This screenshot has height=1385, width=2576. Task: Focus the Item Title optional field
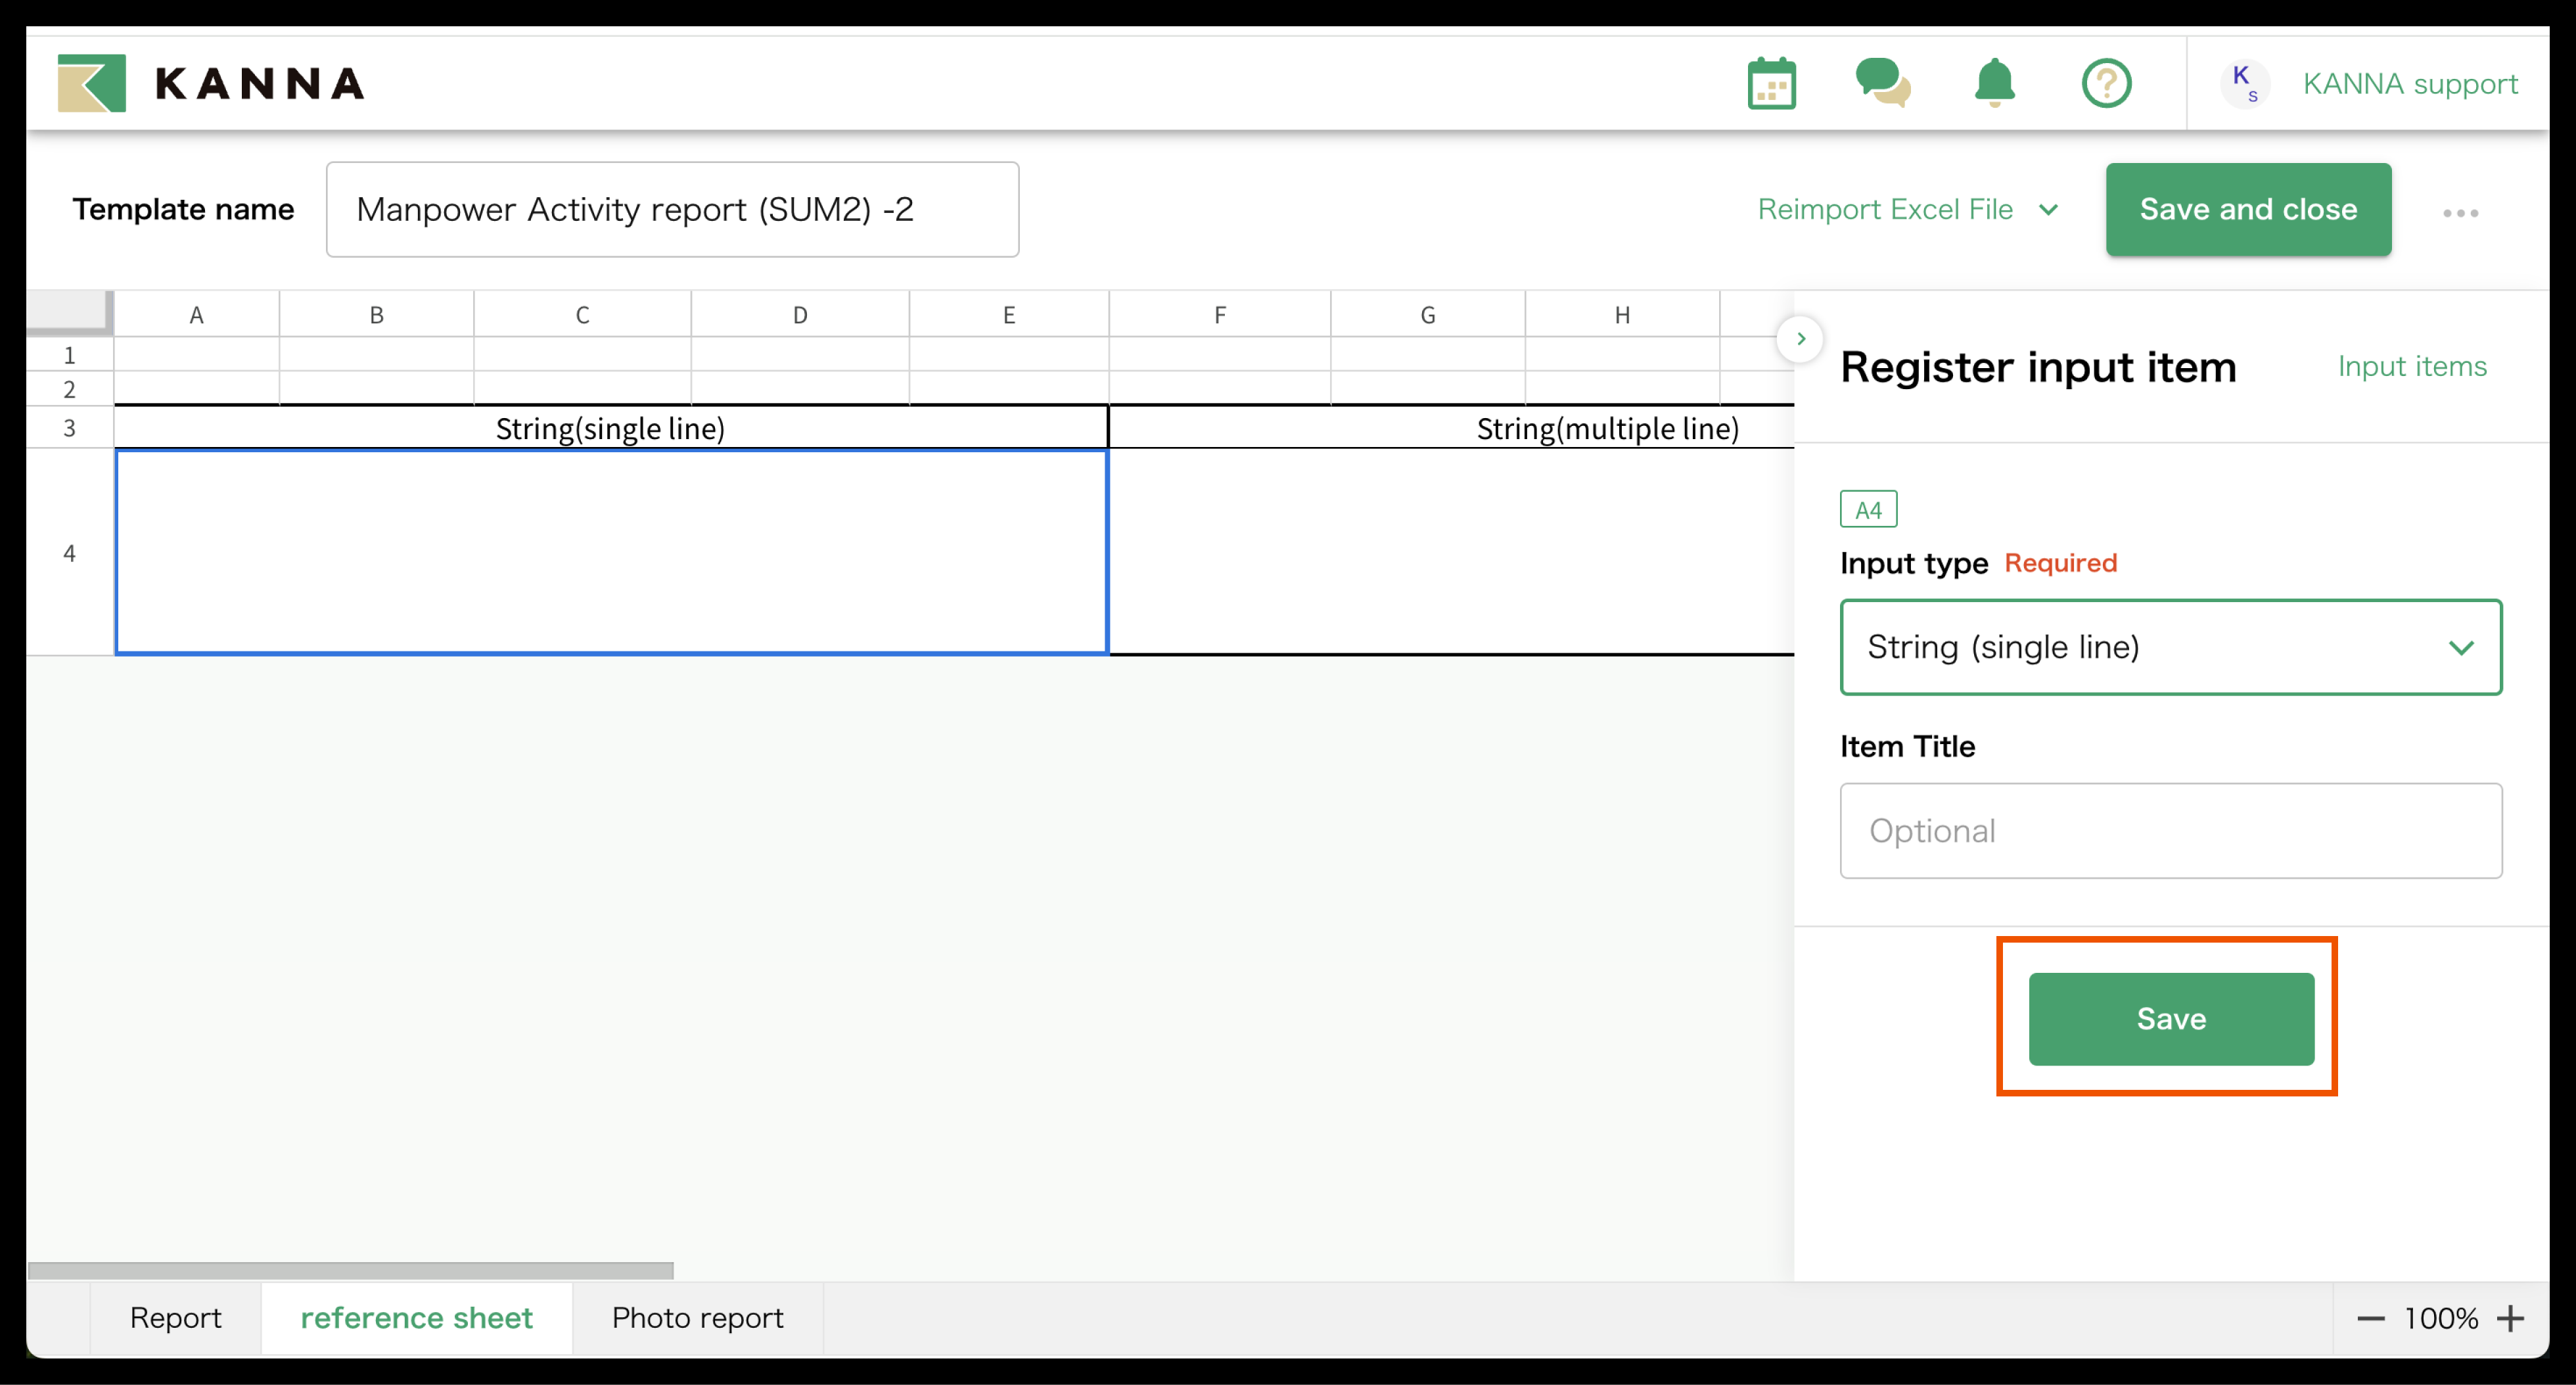click(2170, 830)
